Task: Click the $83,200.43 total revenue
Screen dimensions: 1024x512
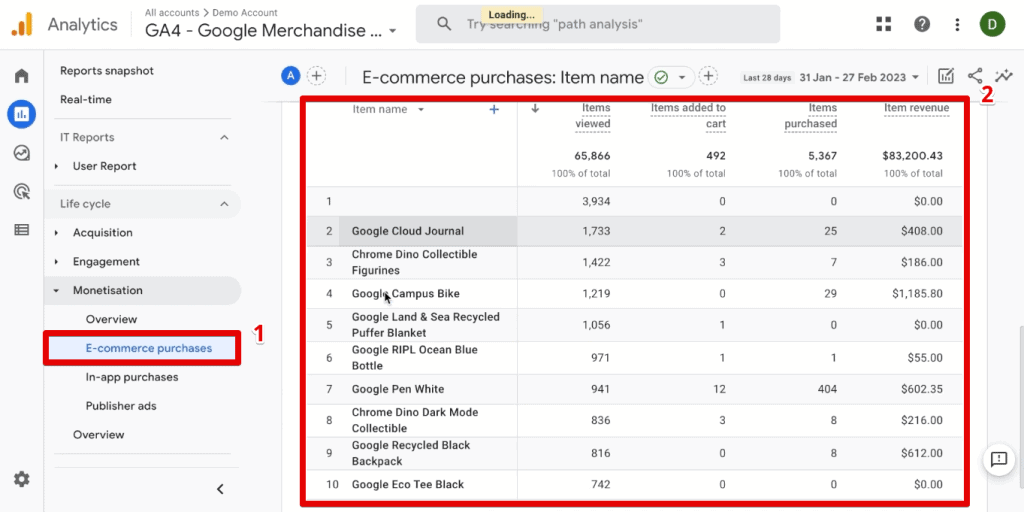Action: (912, 156)
